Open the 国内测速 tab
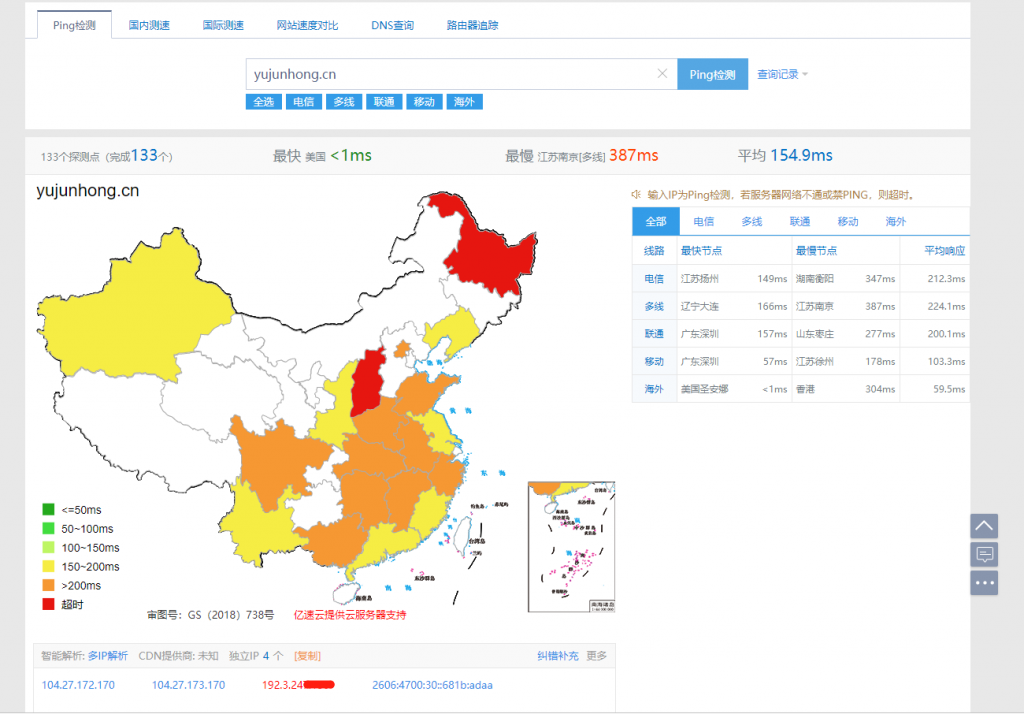Screen dimensions: 1024x714 pos(149,25)
